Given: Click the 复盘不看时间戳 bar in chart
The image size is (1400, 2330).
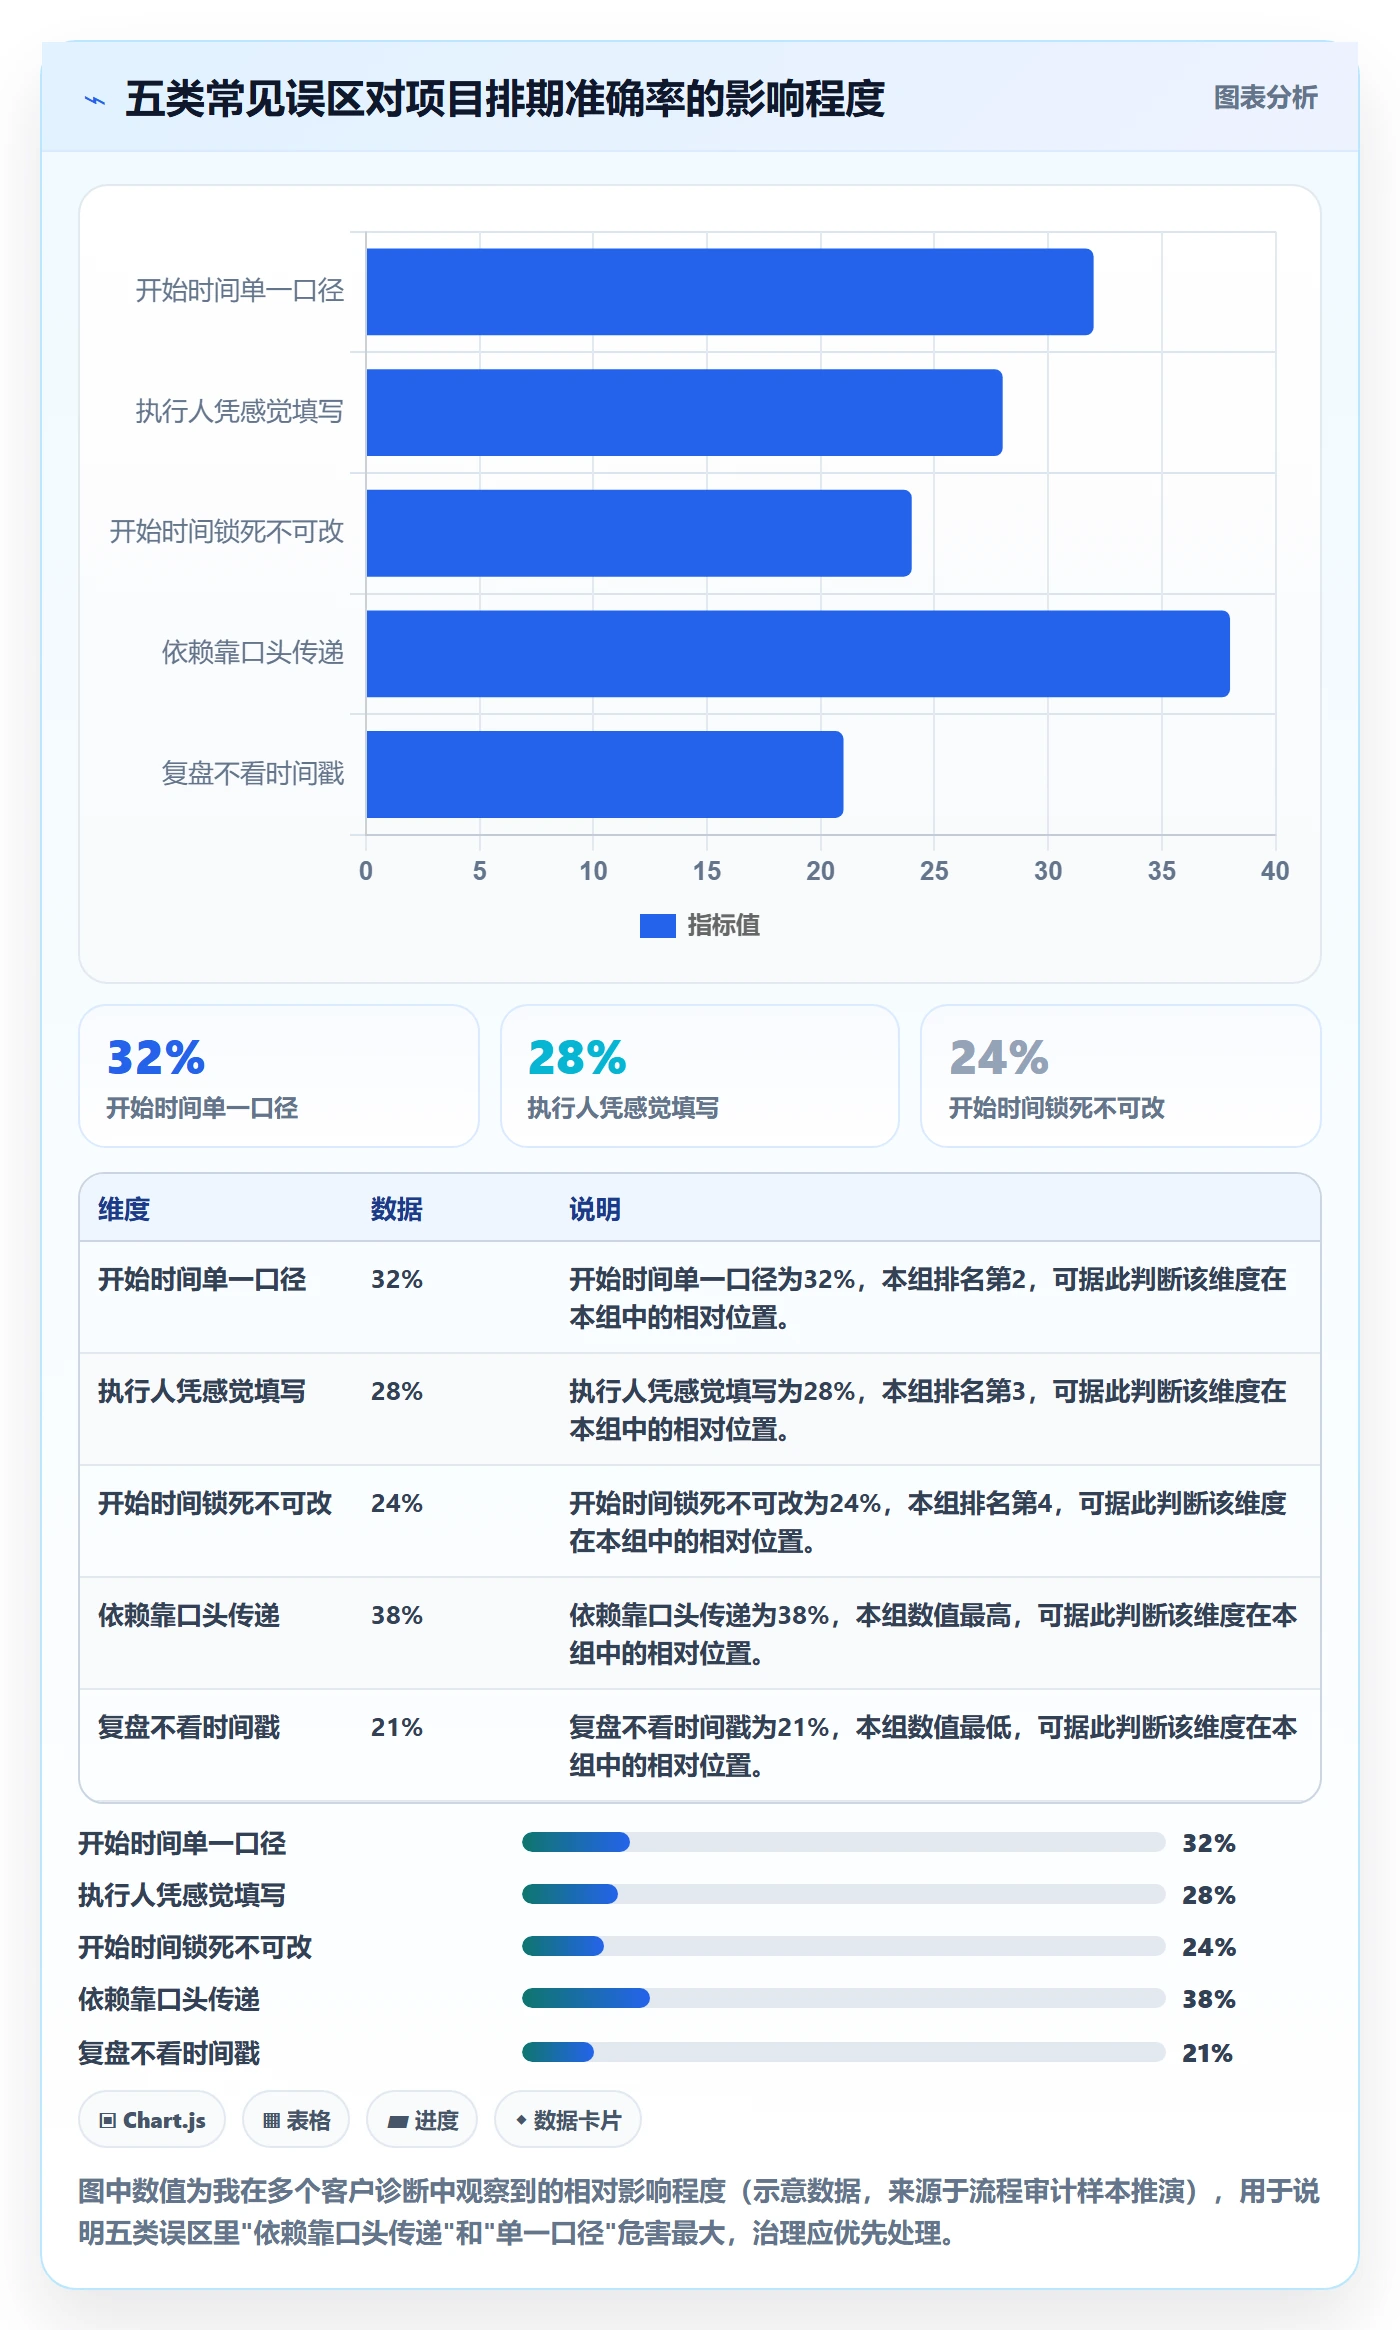Looking at the screenshot, I should pos(605,774).
